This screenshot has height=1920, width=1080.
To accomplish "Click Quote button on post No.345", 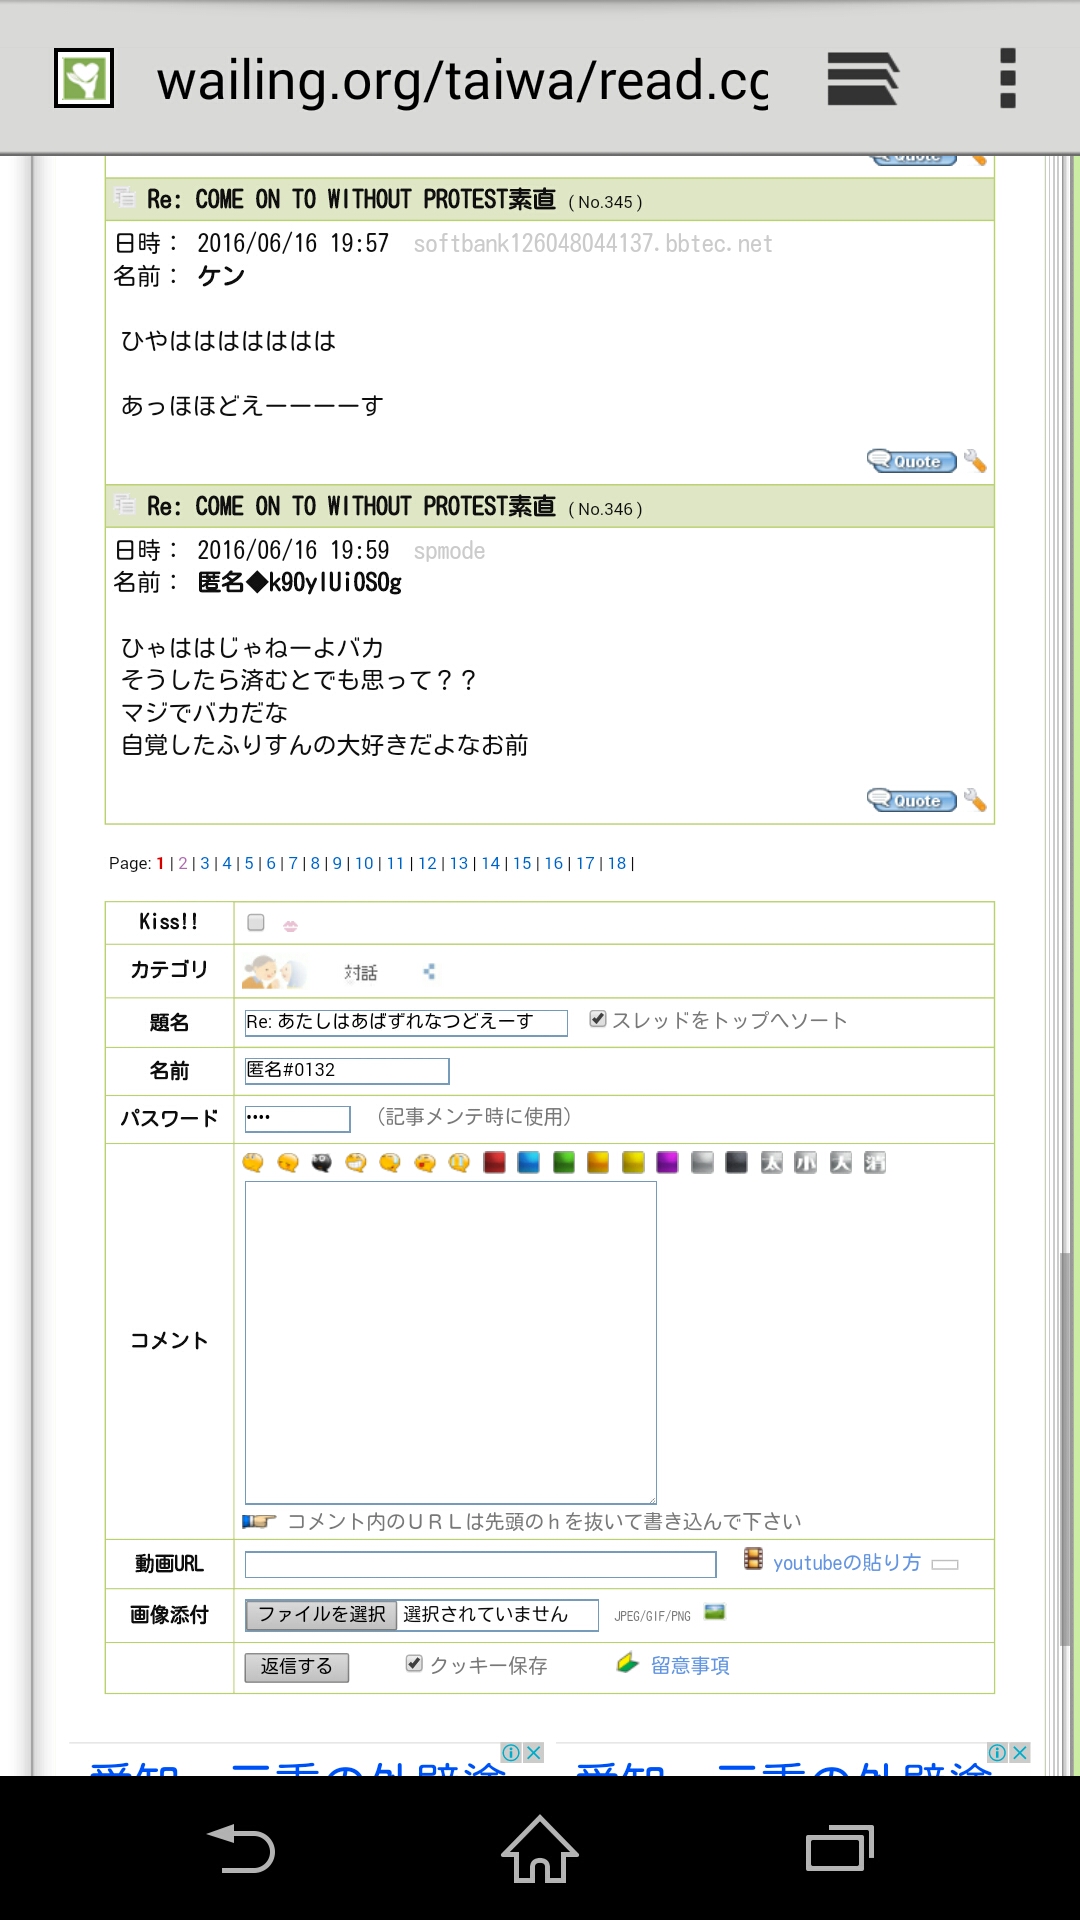I will pos(911,461).
